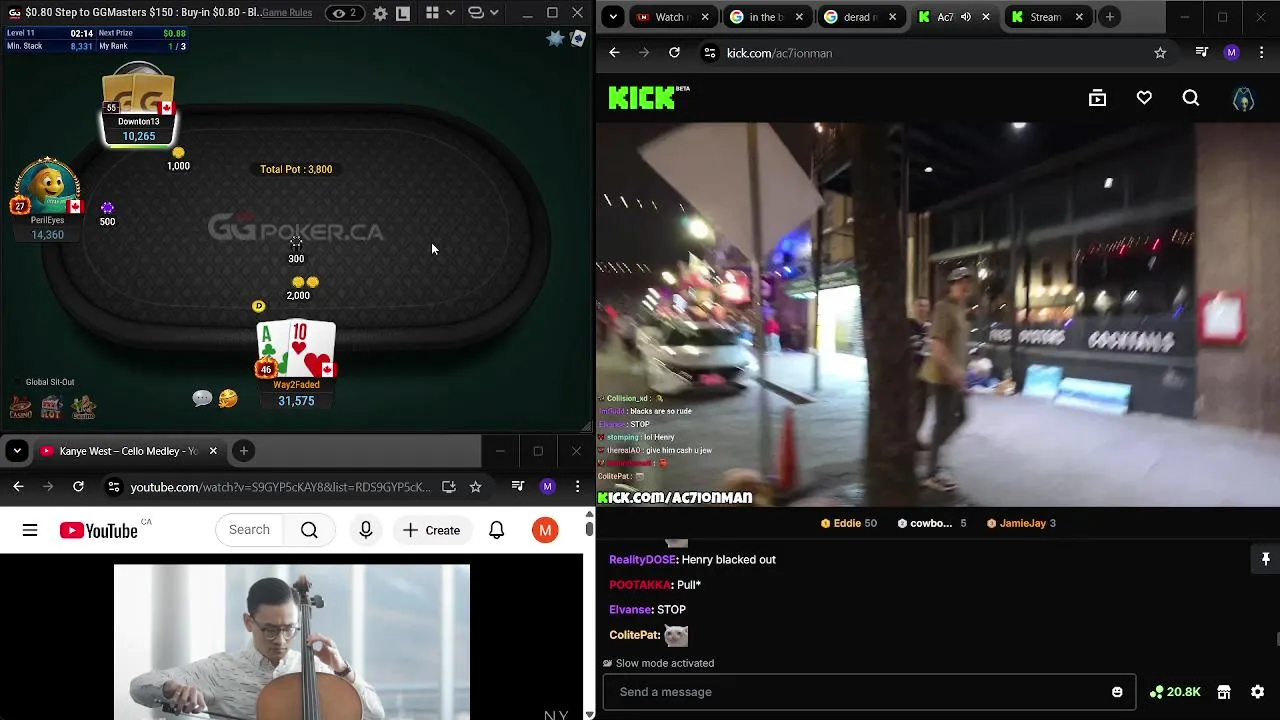Open the table grid layout dropdown in poker window
Viewport: 1280px width, 720px height.
(x=439, y=13)
